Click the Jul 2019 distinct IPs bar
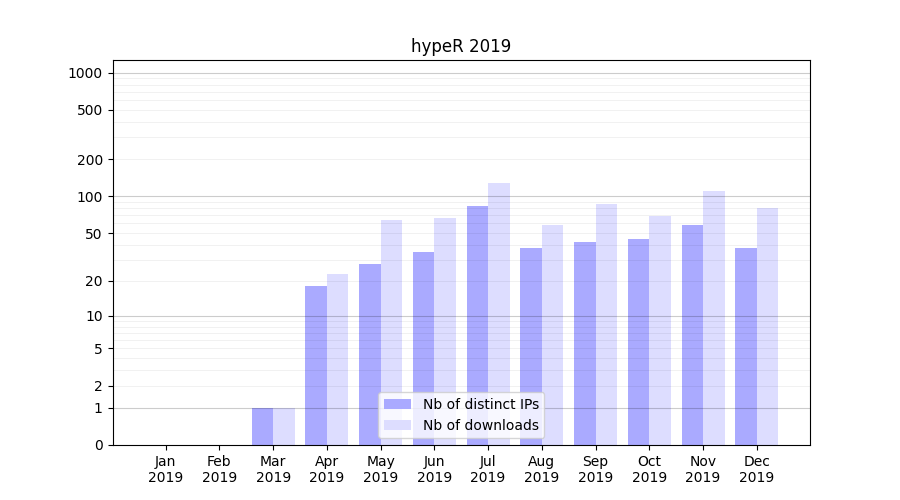 pos(477,325)
